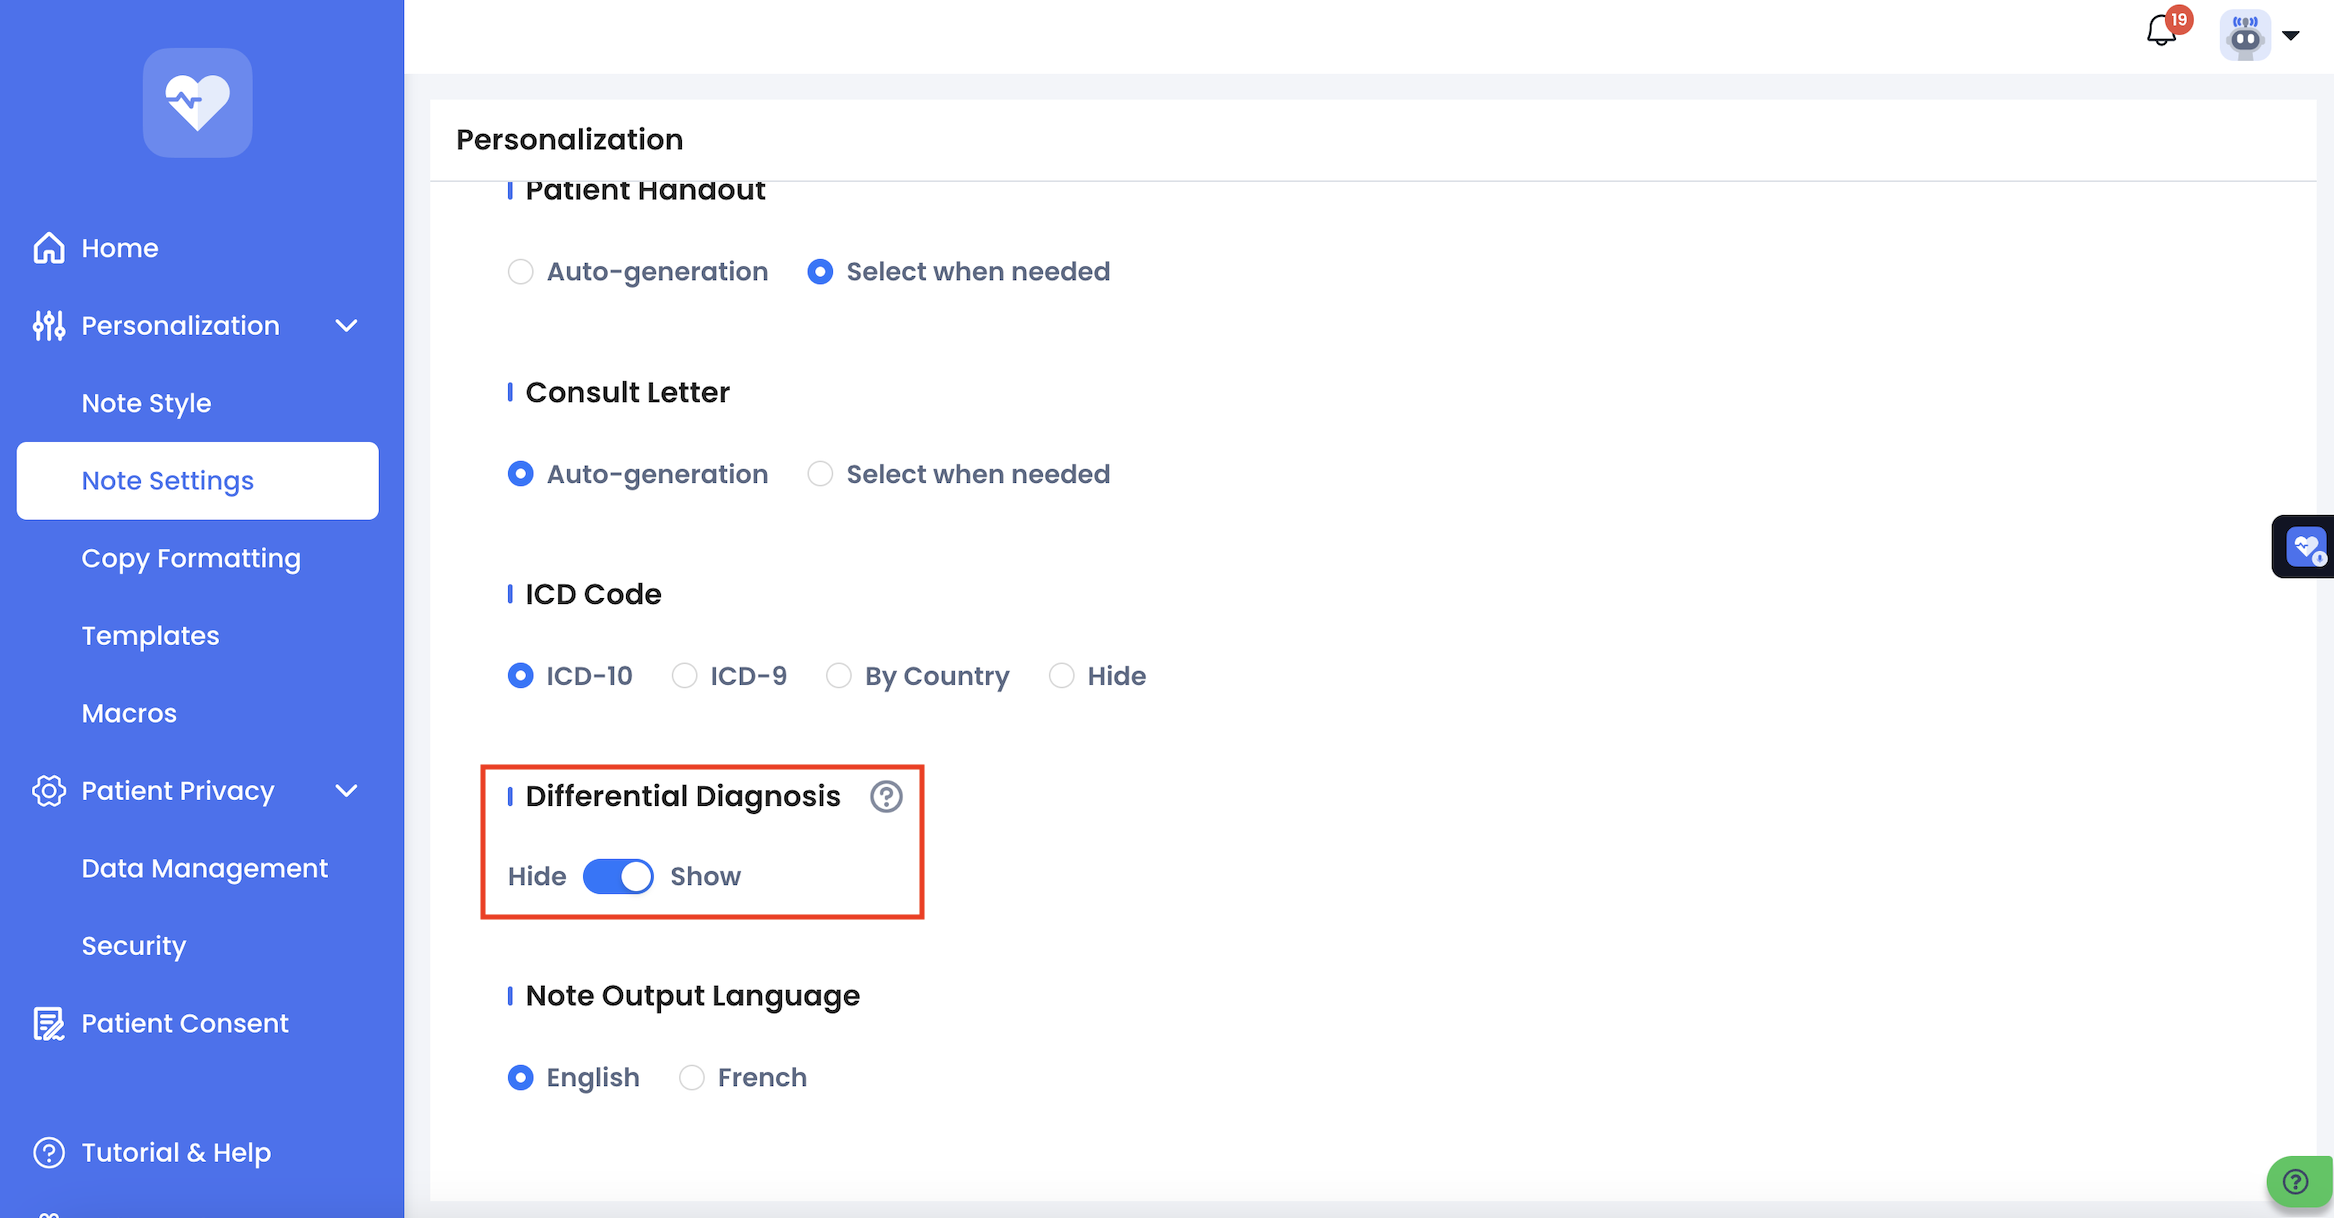Select French as note output language
The height and width of the screenshot is (1218, 2334).
point(692,1077)
